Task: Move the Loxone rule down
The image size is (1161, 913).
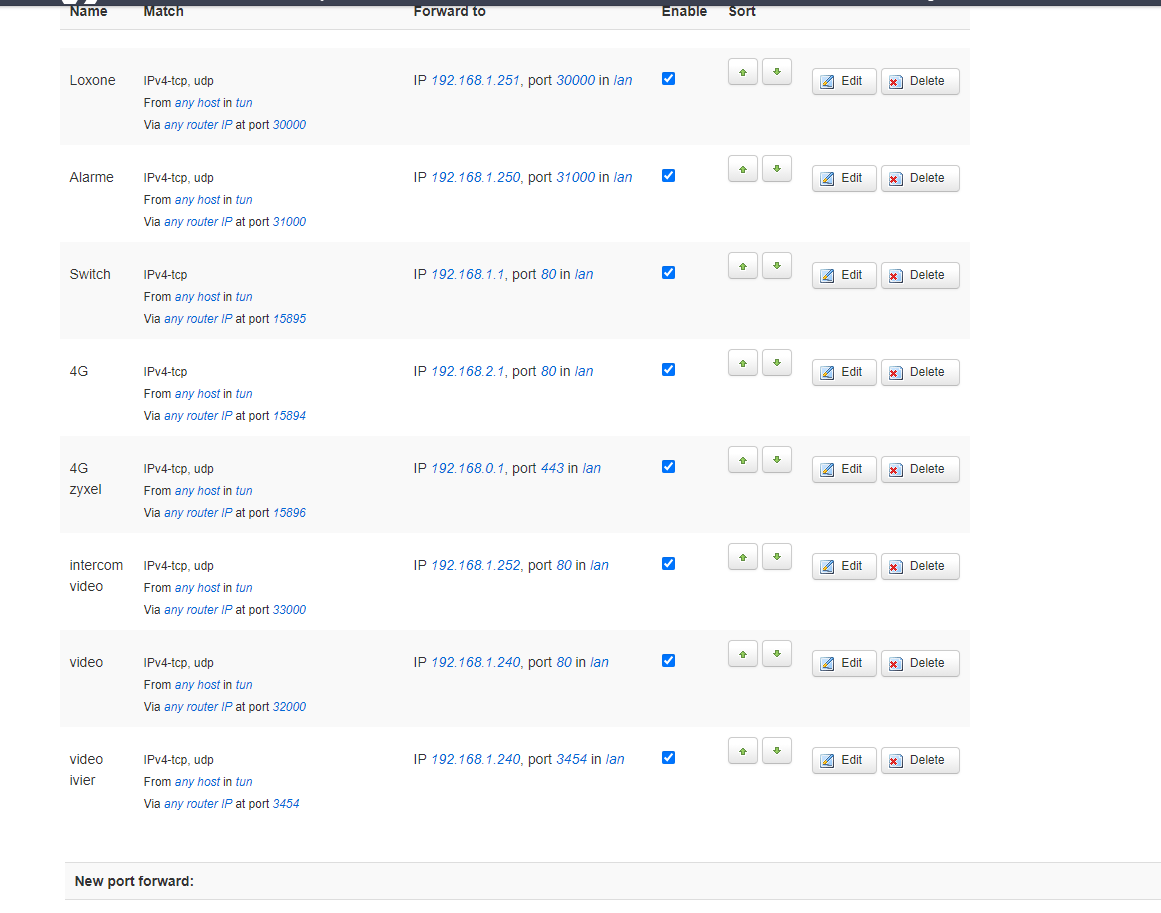Action: click(x=776, y=72)
